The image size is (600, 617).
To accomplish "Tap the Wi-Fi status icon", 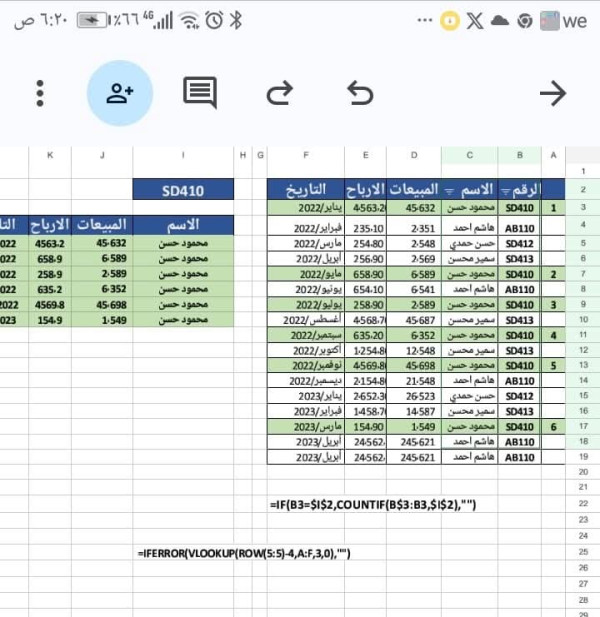I will (x=189, y=20).
